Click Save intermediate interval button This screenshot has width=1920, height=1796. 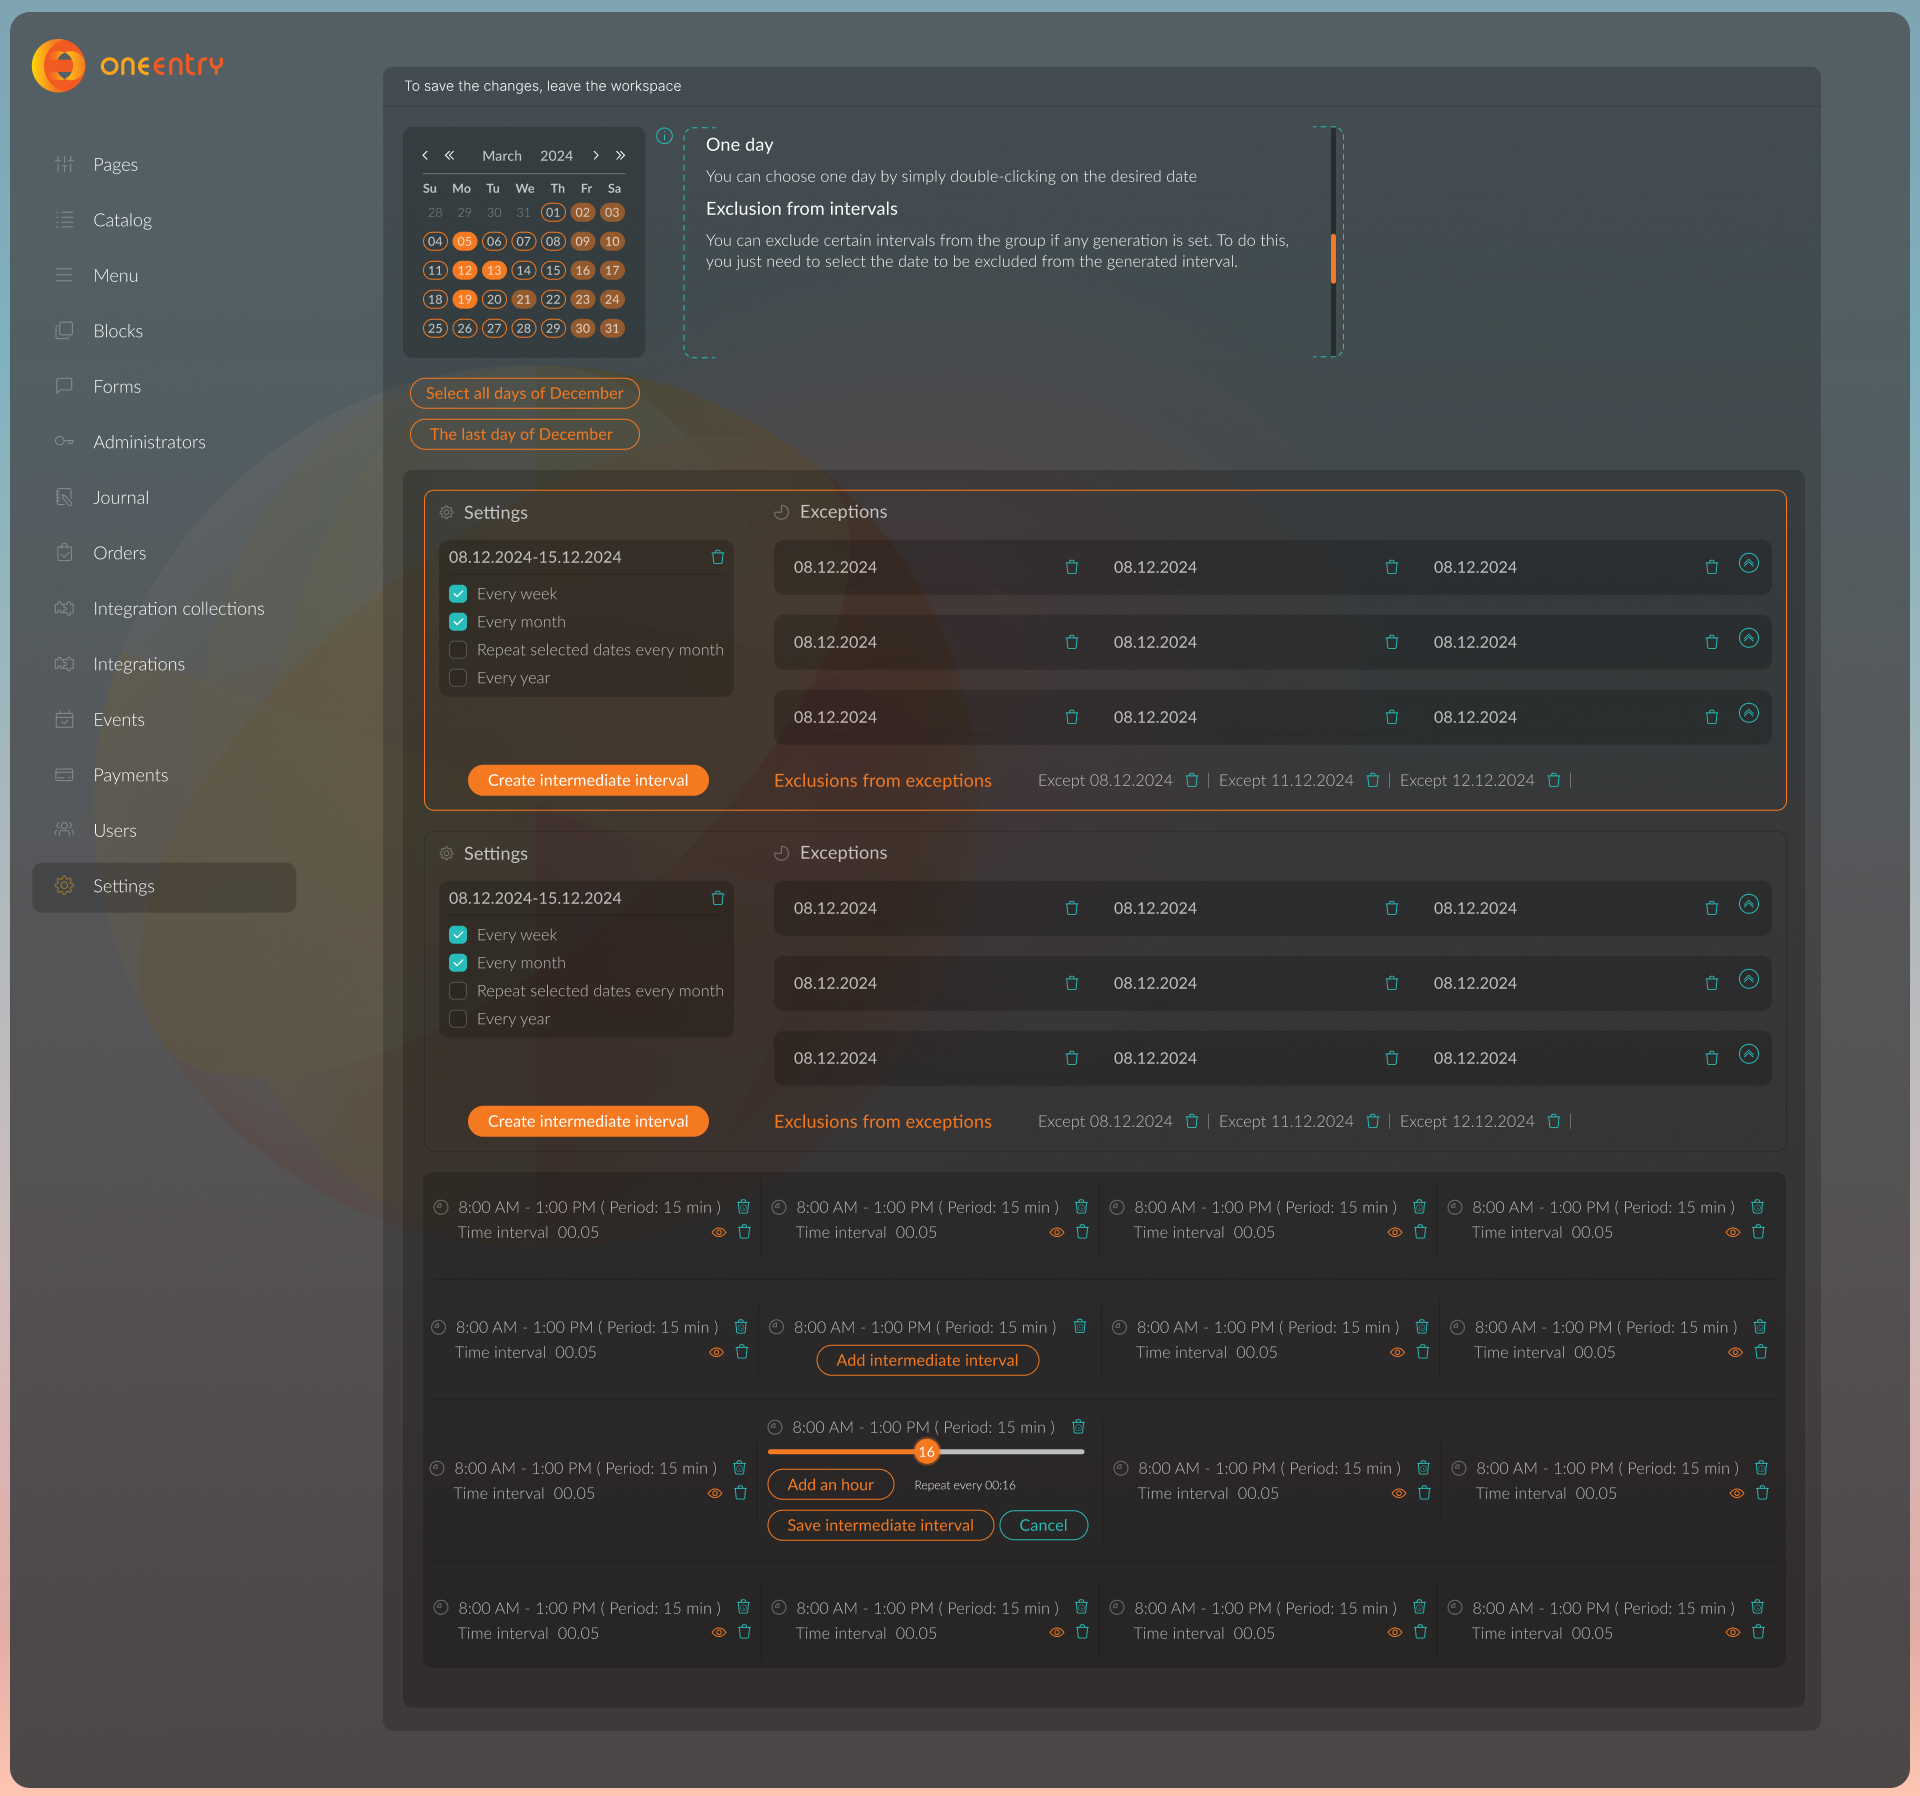pyautogui.click(x=880, y=1525)
